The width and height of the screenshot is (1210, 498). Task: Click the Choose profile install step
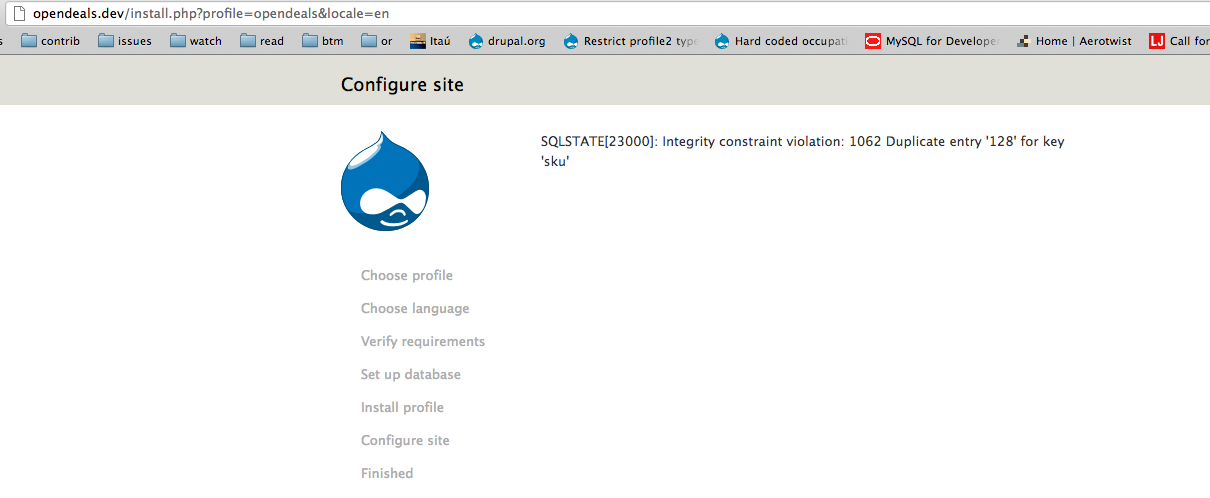(407, 275)
